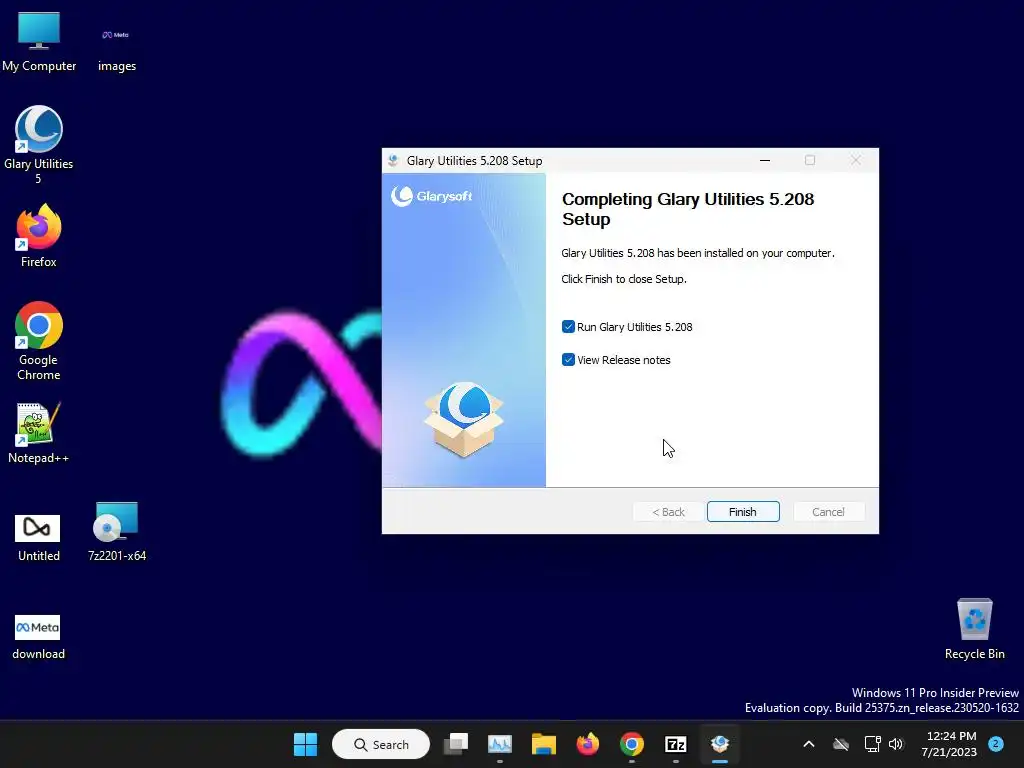Open 7-Zip from the taskbar
The width and height of the screenshot is (1024, 768).
tap(675, 744)
